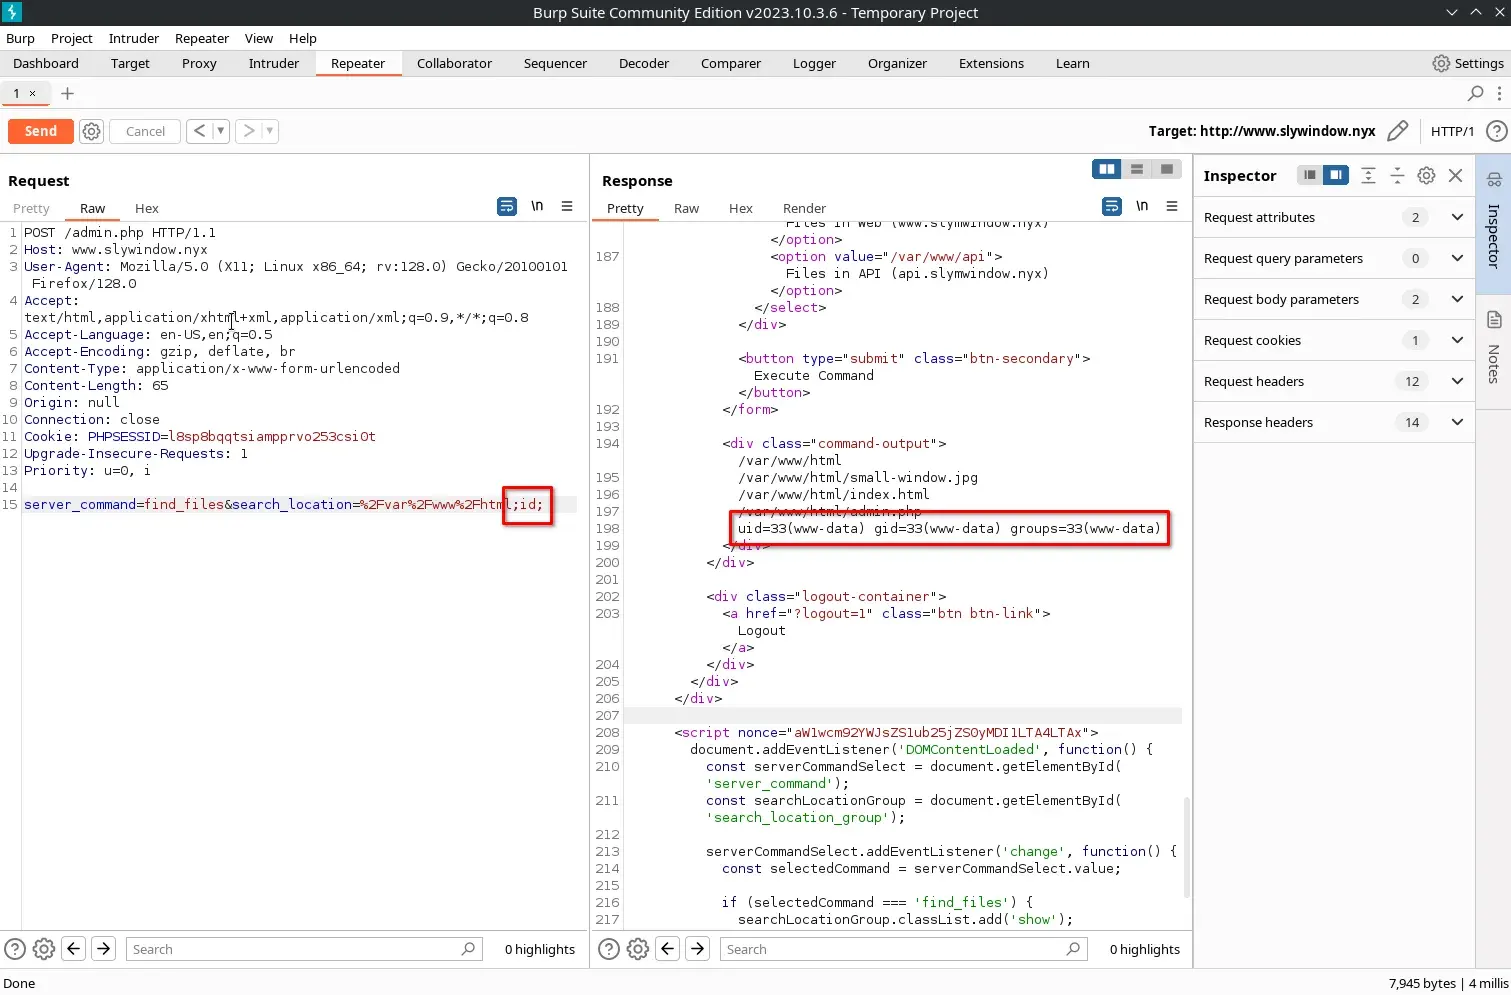
Task: Toggle line wrap in the Response editor
Action: point(1112,206)
